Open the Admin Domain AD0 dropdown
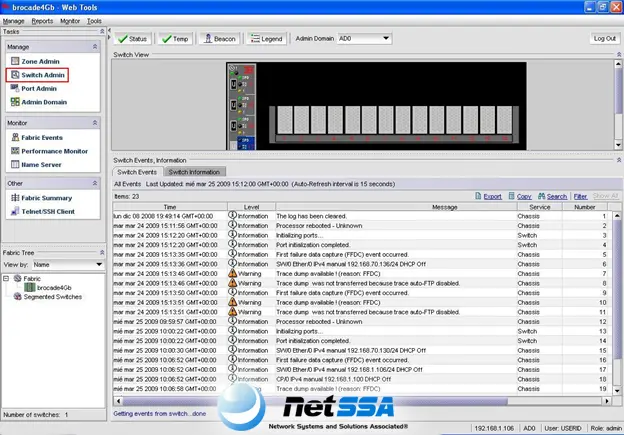 [364, 39]
